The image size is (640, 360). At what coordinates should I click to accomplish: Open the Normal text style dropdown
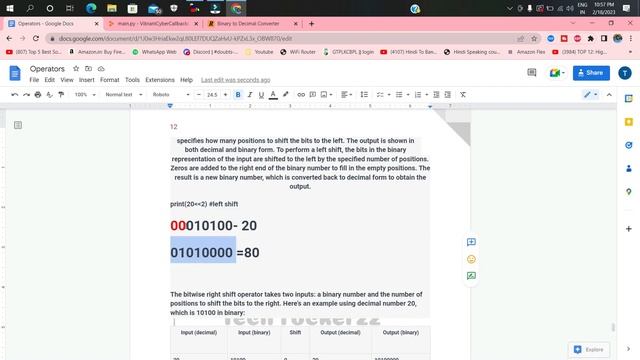124,95
